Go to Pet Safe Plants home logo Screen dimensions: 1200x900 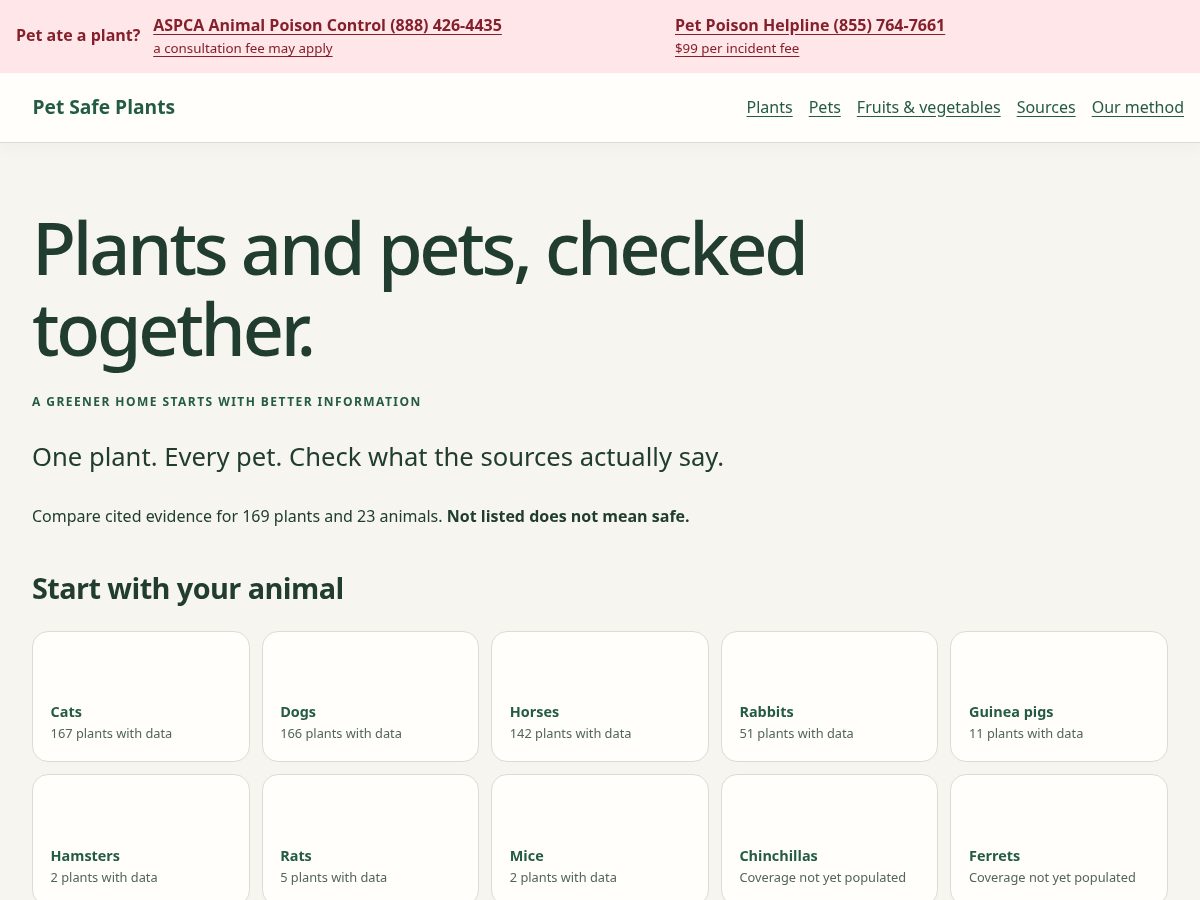(x=104, y=107)
